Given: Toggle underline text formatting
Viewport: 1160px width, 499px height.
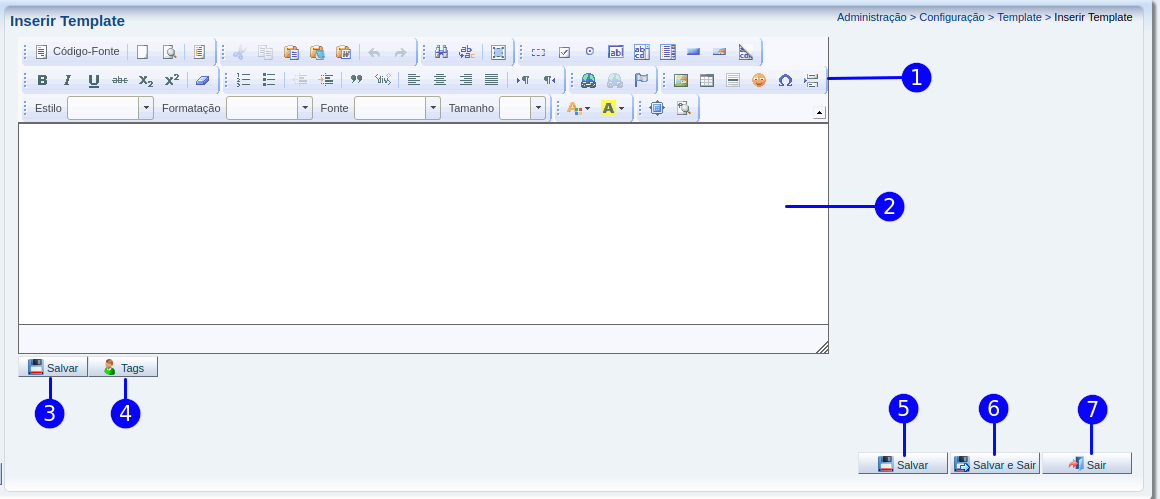Looking at the screenshot, I should [94, 80].
